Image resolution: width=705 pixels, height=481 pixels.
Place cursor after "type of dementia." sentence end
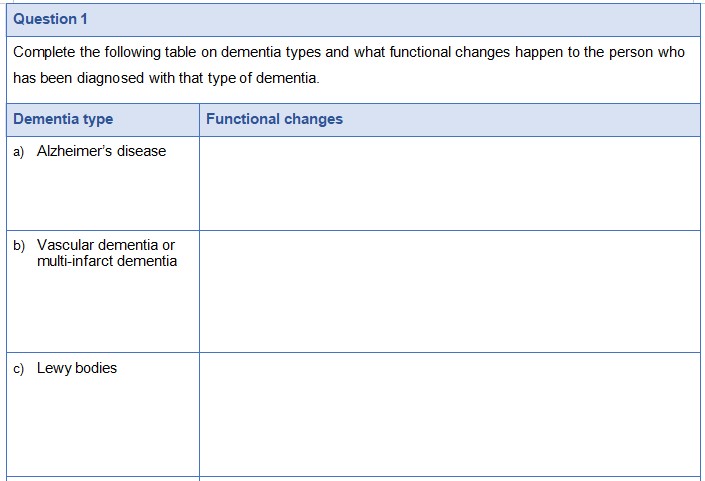321,79
